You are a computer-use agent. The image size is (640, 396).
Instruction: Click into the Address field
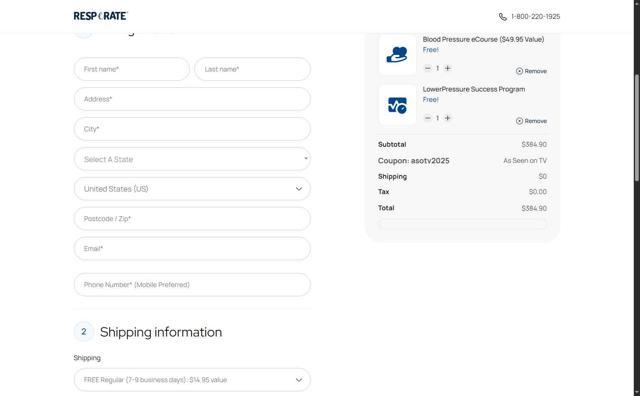click(192, 99)
